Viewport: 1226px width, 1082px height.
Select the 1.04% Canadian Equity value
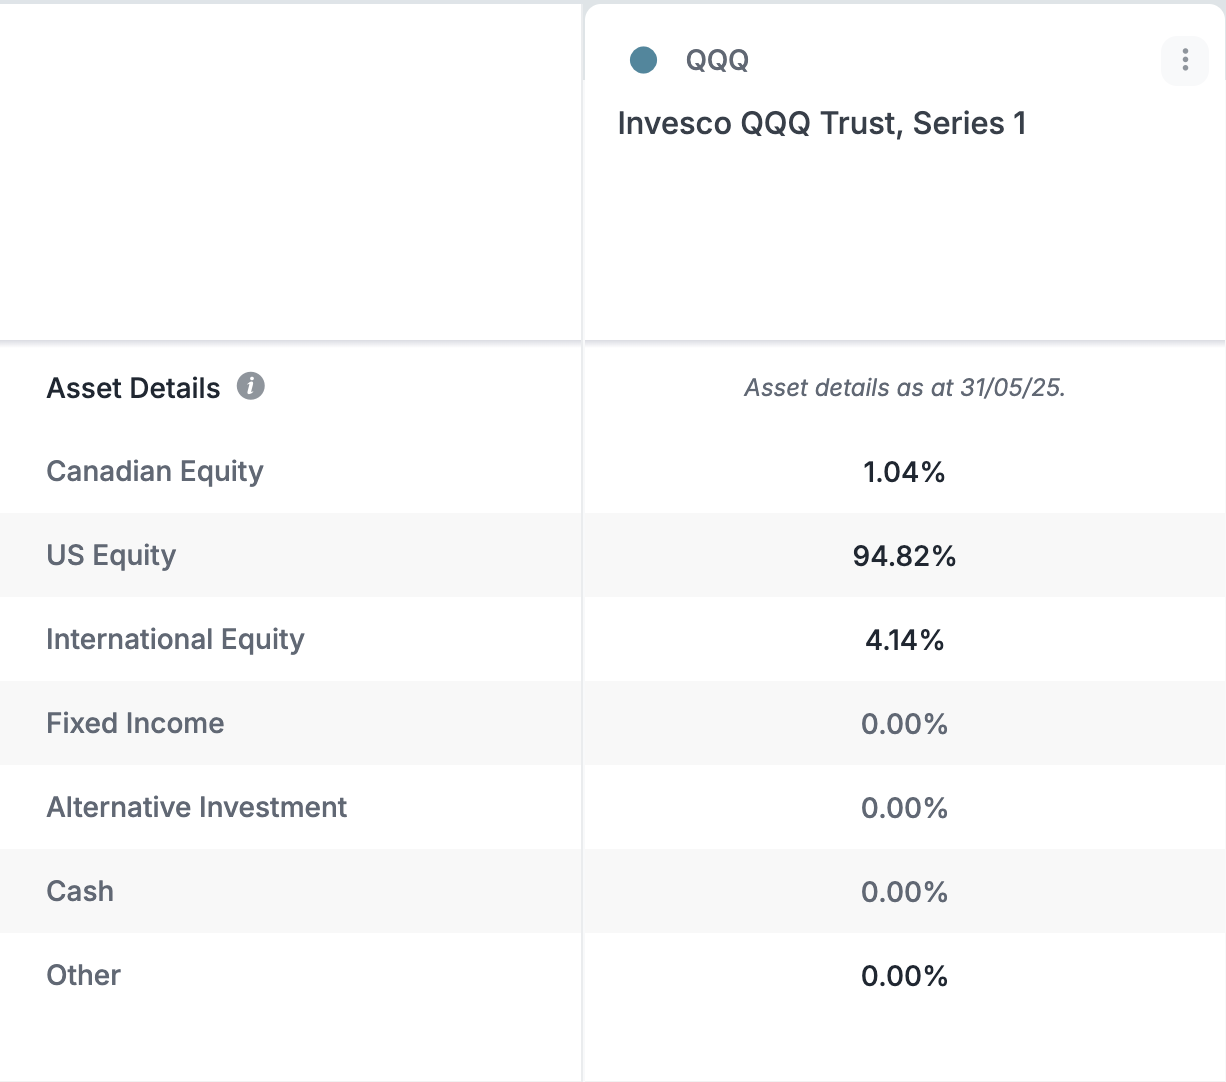tap(905, 472)
